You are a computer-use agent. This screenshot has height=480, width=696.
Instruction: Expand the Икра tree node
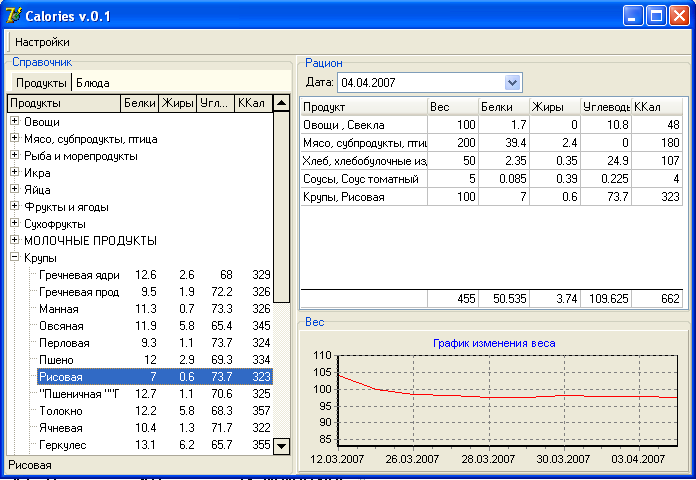pos(15,172)
